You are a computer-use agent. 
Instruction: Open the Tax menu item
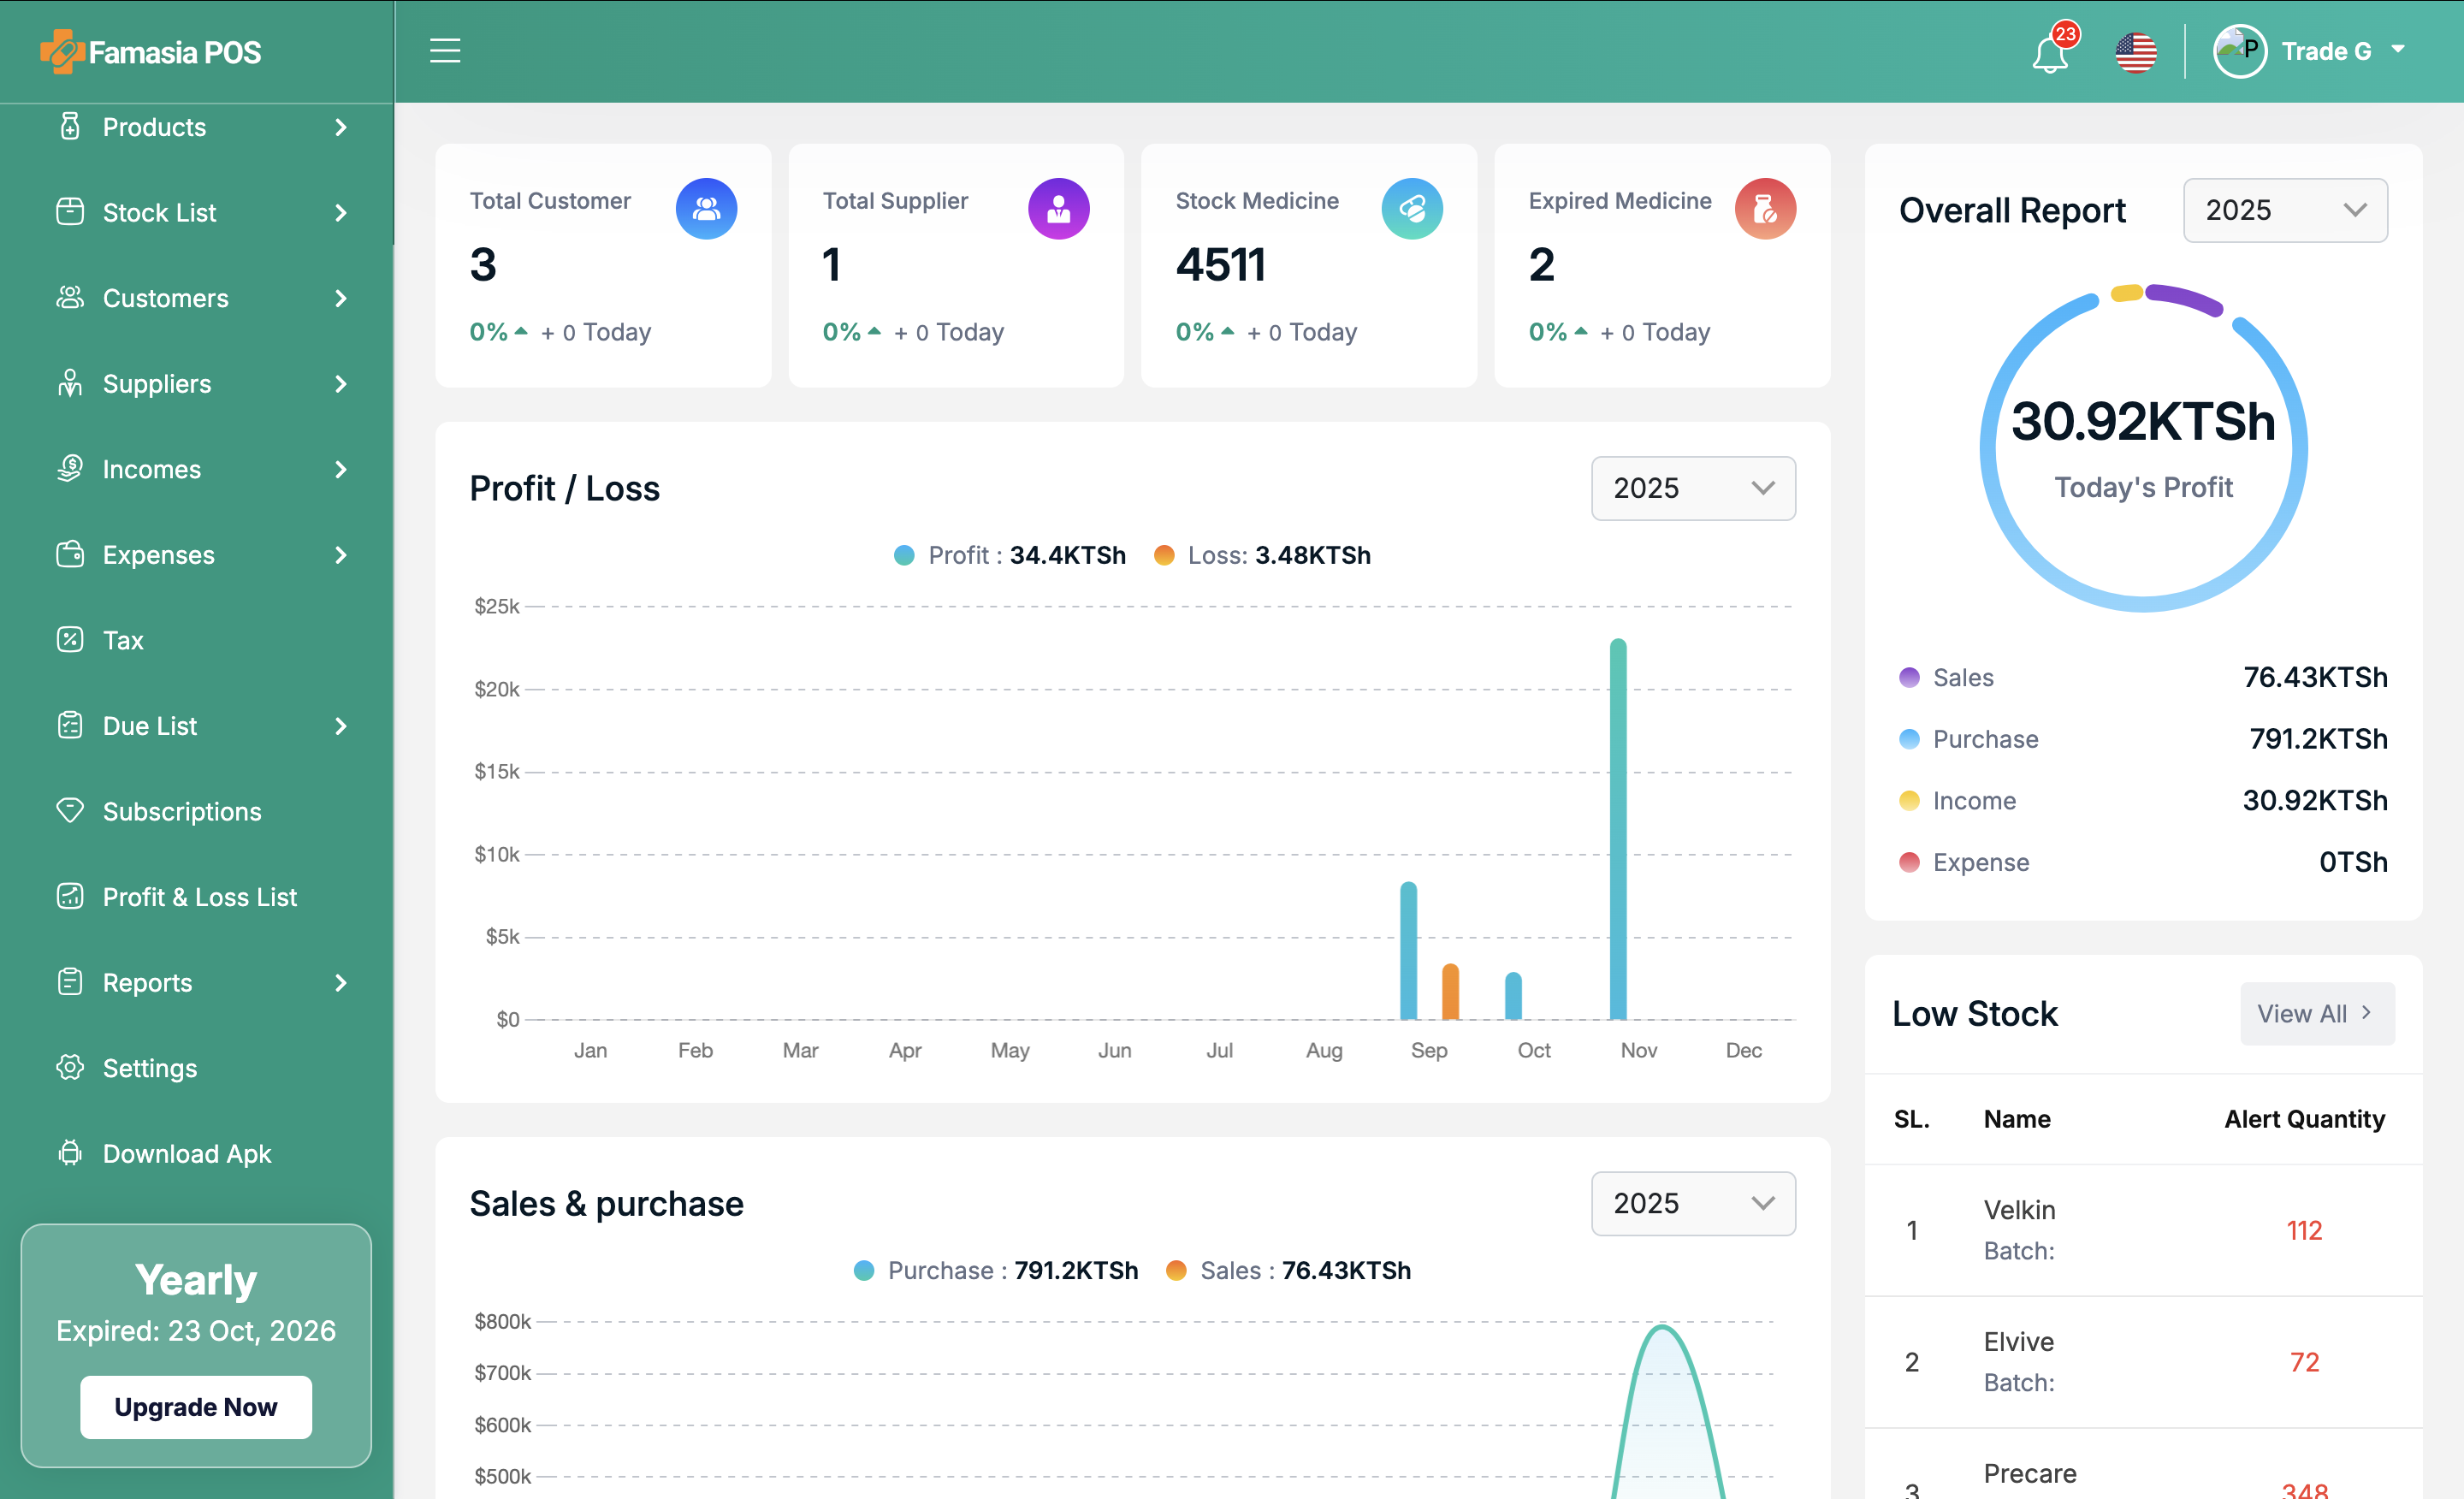point(123,640)
